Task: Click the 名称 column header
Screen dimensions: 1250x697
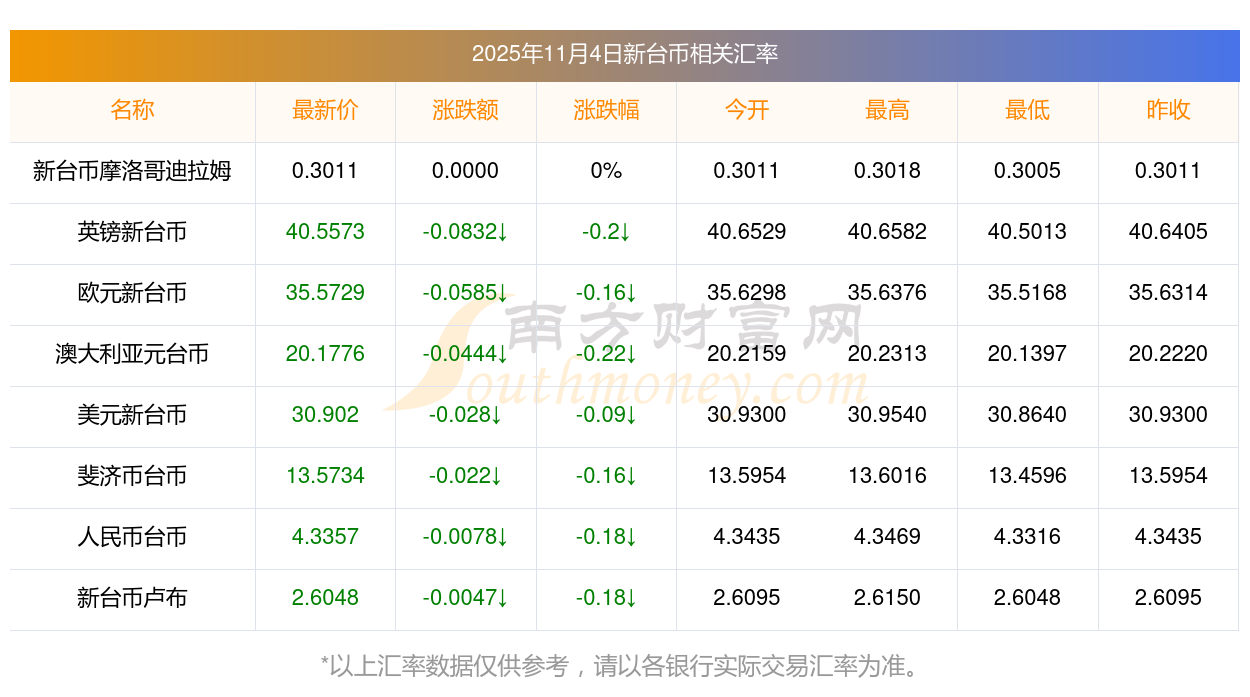Action: (x=132, y=110)
